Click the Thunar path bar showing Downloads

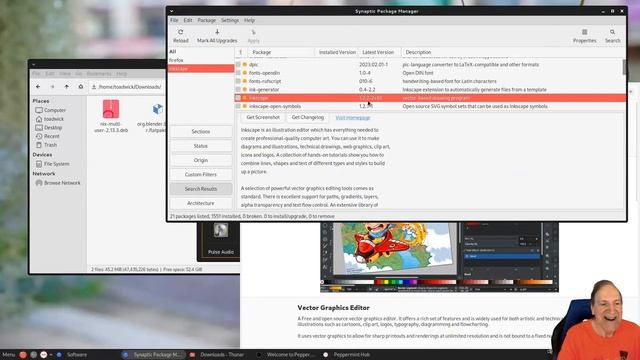pyautogui.click(x=127, y=87)
